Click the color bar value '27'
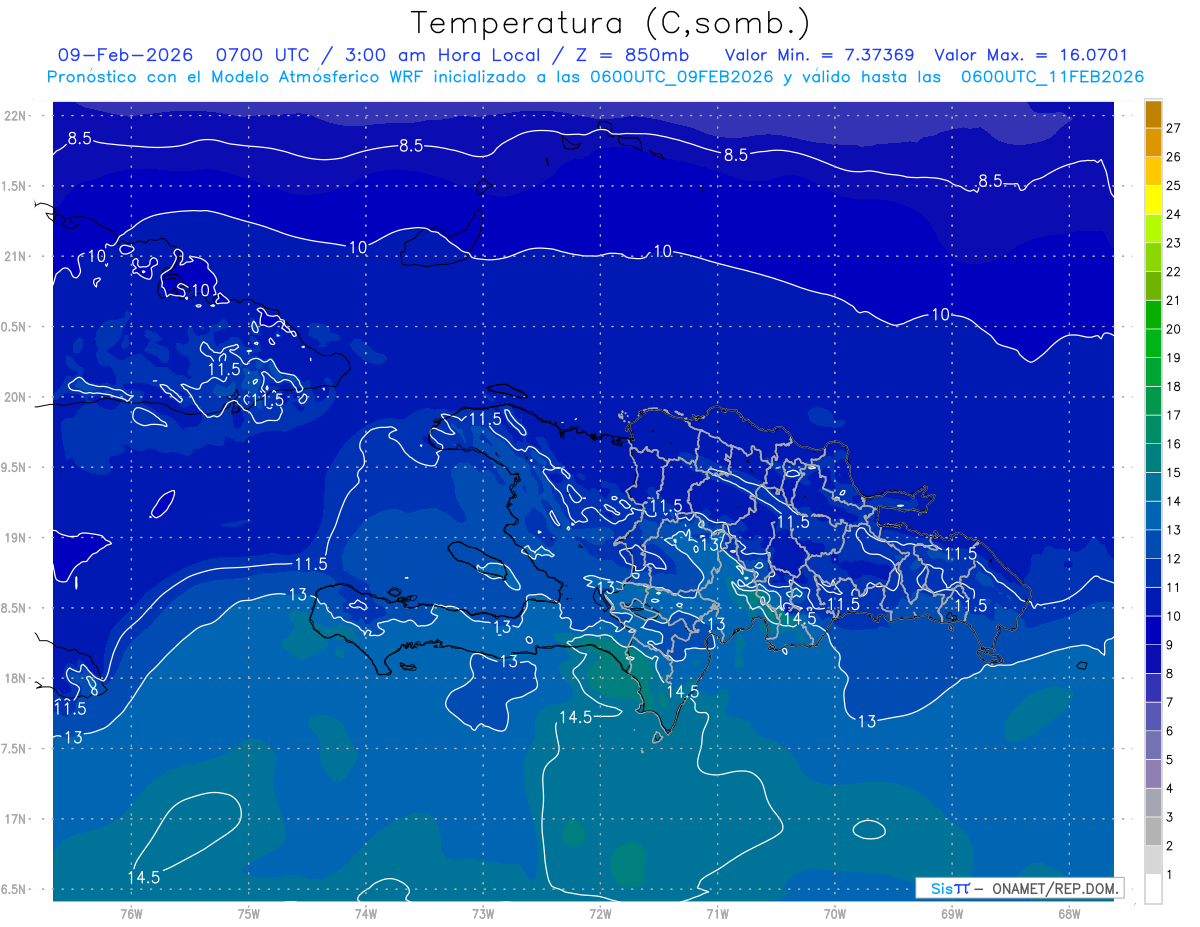This screenshot has width=1200, height=927. [x=1175, y=128]
